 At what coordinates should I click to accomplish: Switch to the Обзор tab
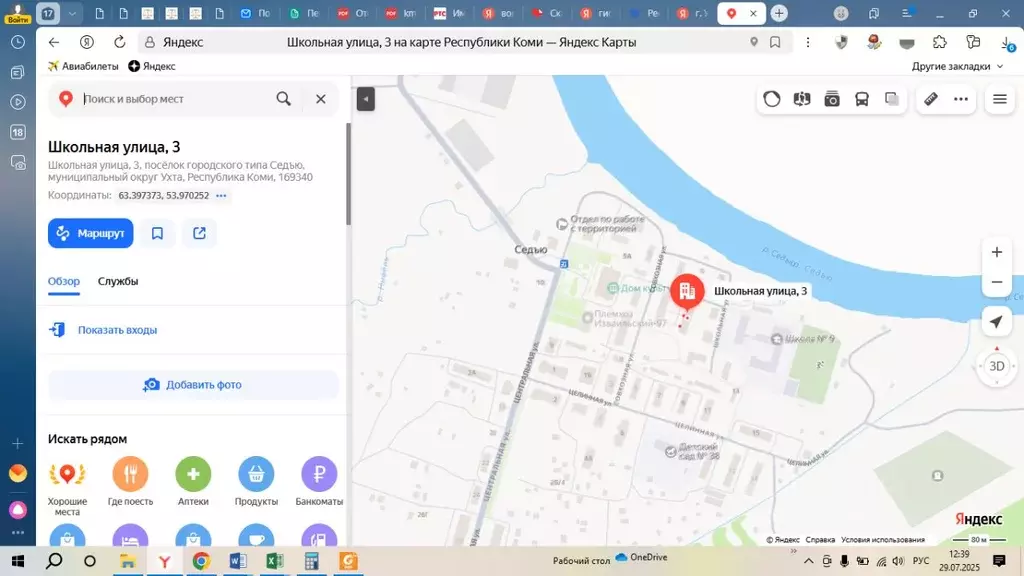[64, 281]
